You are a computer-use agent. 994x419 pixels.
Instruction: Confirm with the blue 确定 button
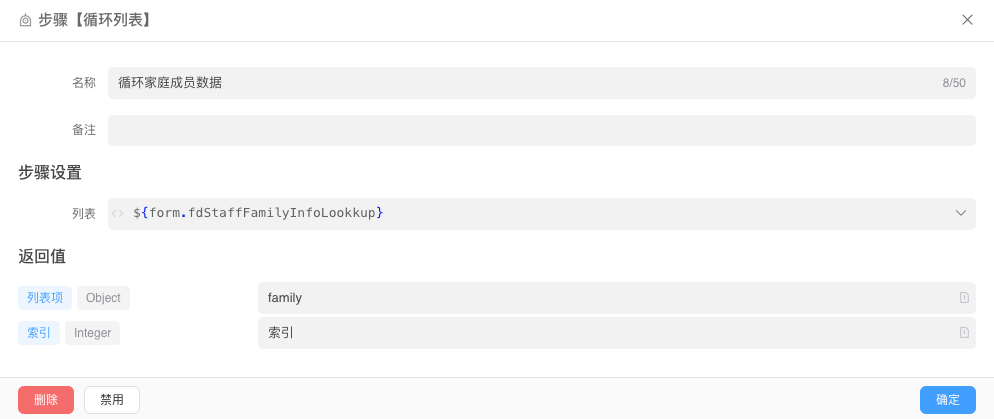tap(947, 400)
